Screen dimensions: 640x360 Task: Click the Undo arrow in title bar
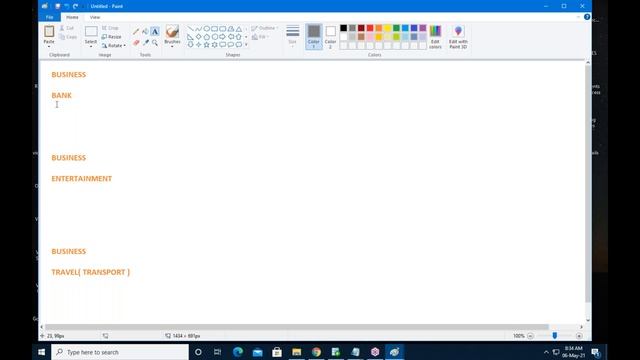point(67,6)
